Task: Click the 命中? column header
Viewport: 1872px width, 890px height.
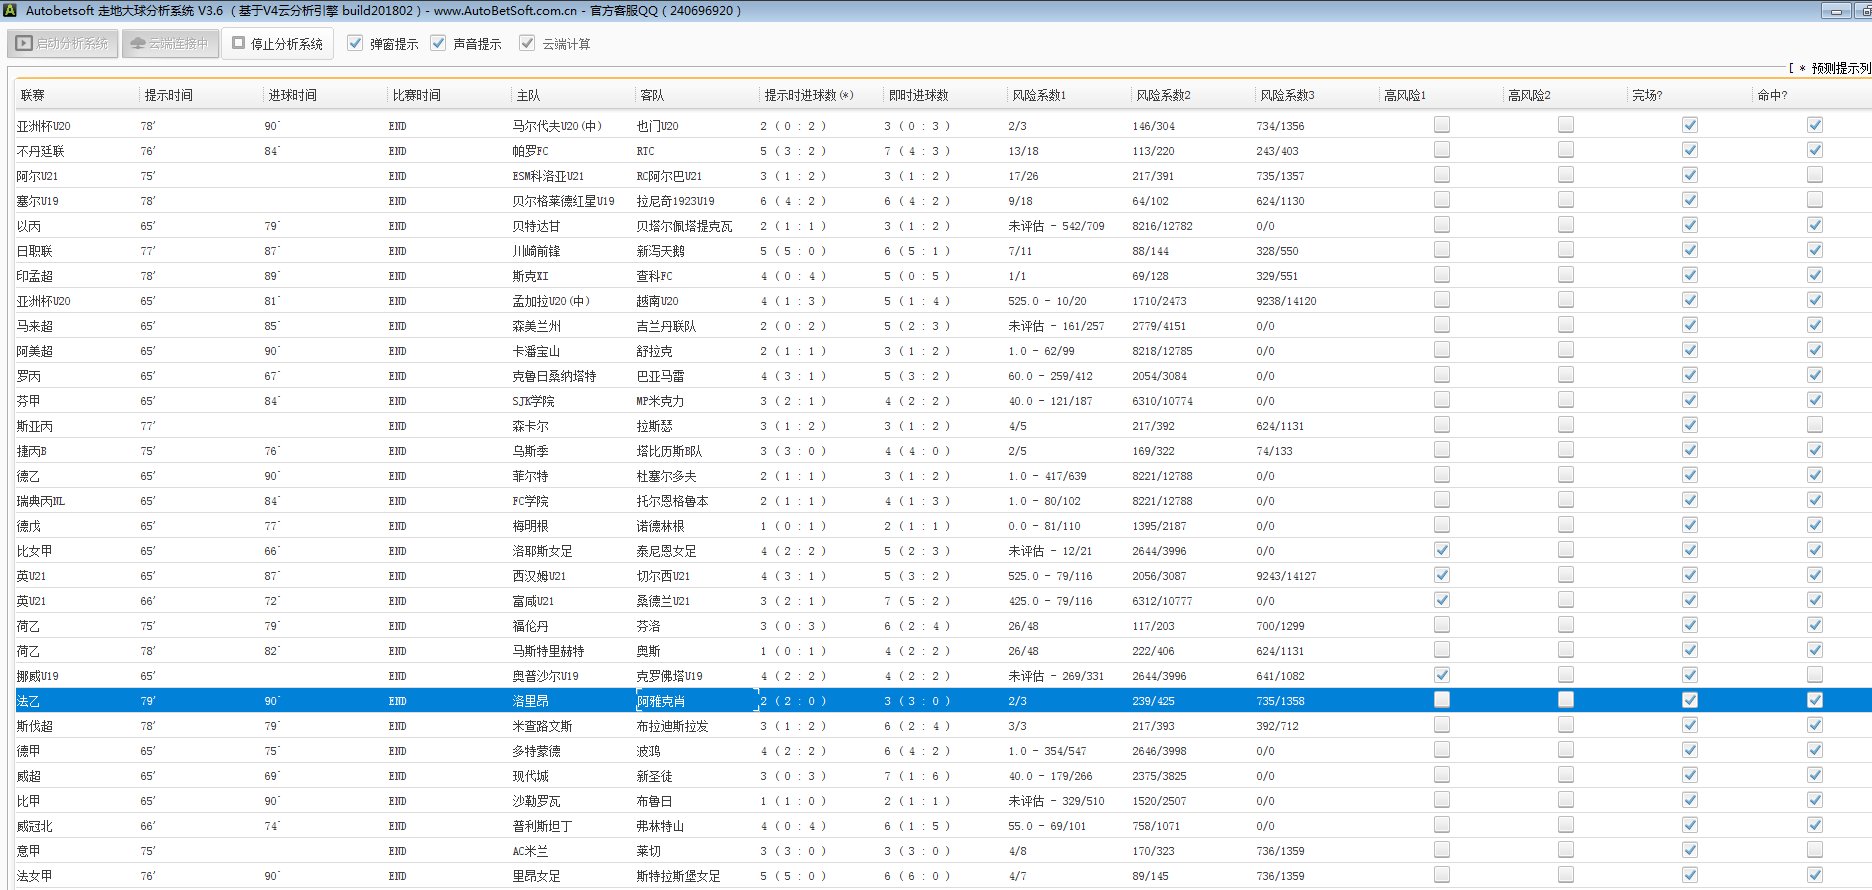Action: click(1772, 95)
